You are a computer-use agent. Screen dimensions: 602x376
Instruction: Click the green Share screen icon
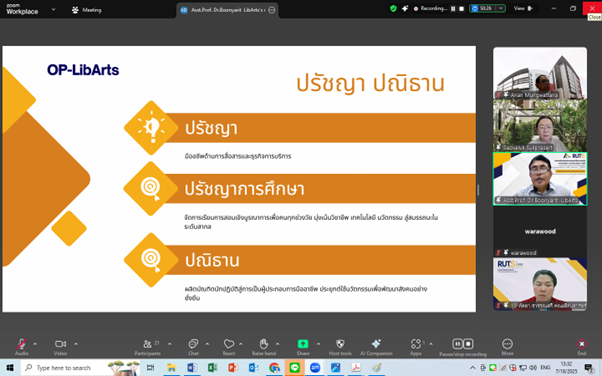(303, 343)
